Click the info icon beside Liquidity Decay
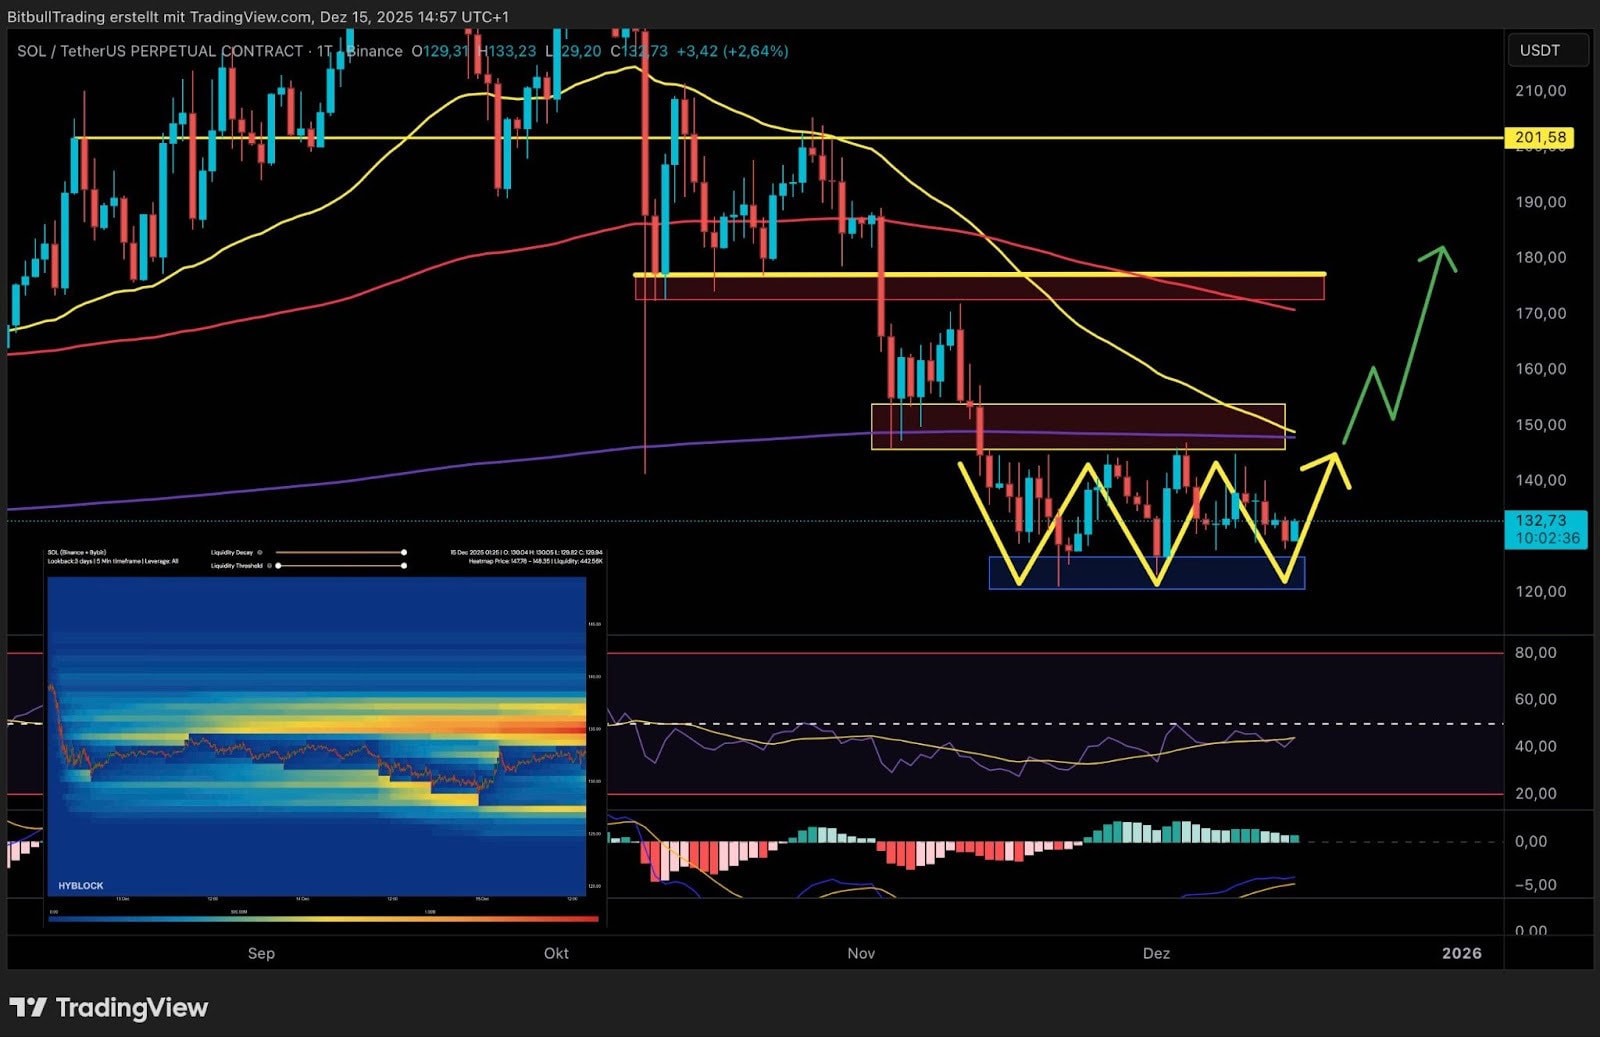1600x1037 pixels. click(x=260, y=552)
